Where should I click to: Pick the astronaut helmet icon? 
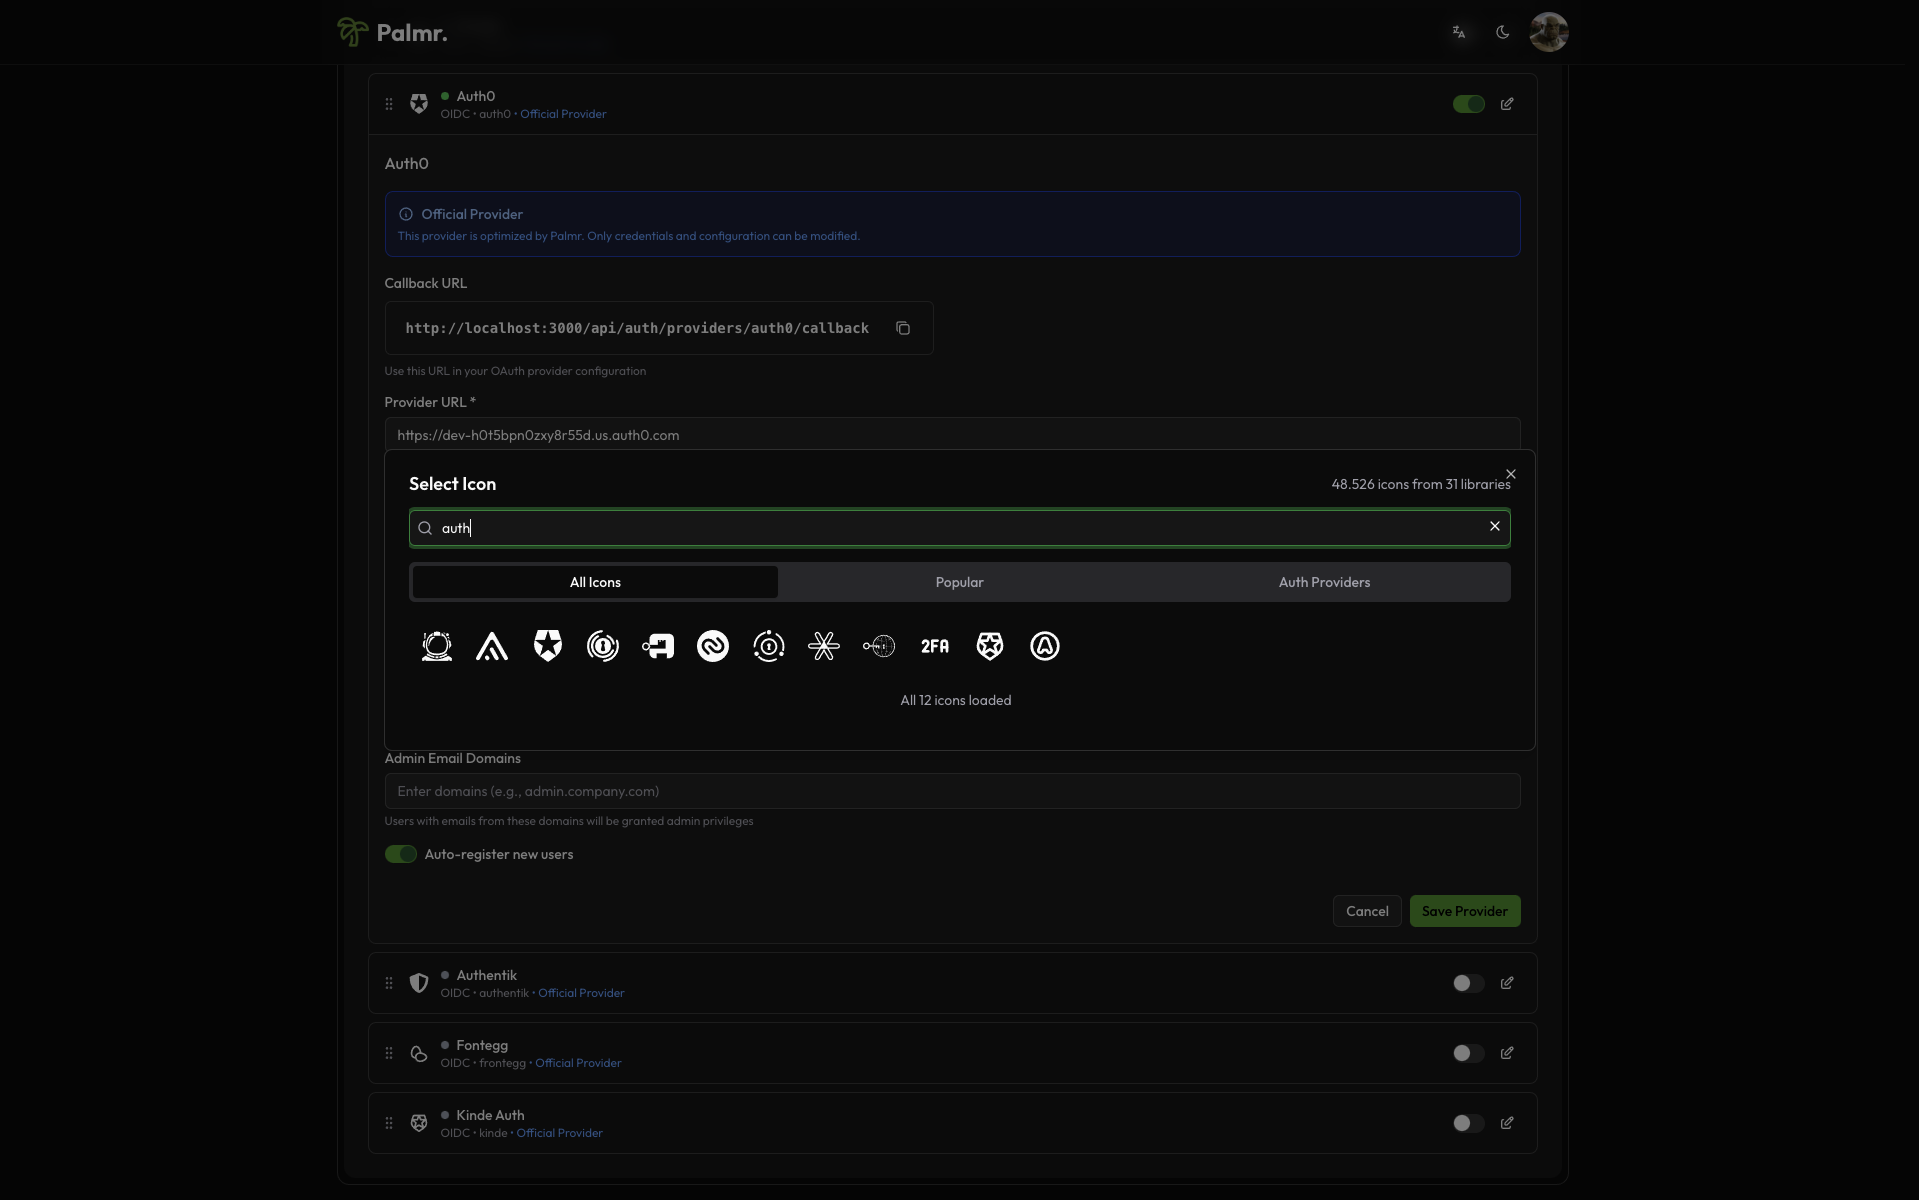click(x=437, y=646)
